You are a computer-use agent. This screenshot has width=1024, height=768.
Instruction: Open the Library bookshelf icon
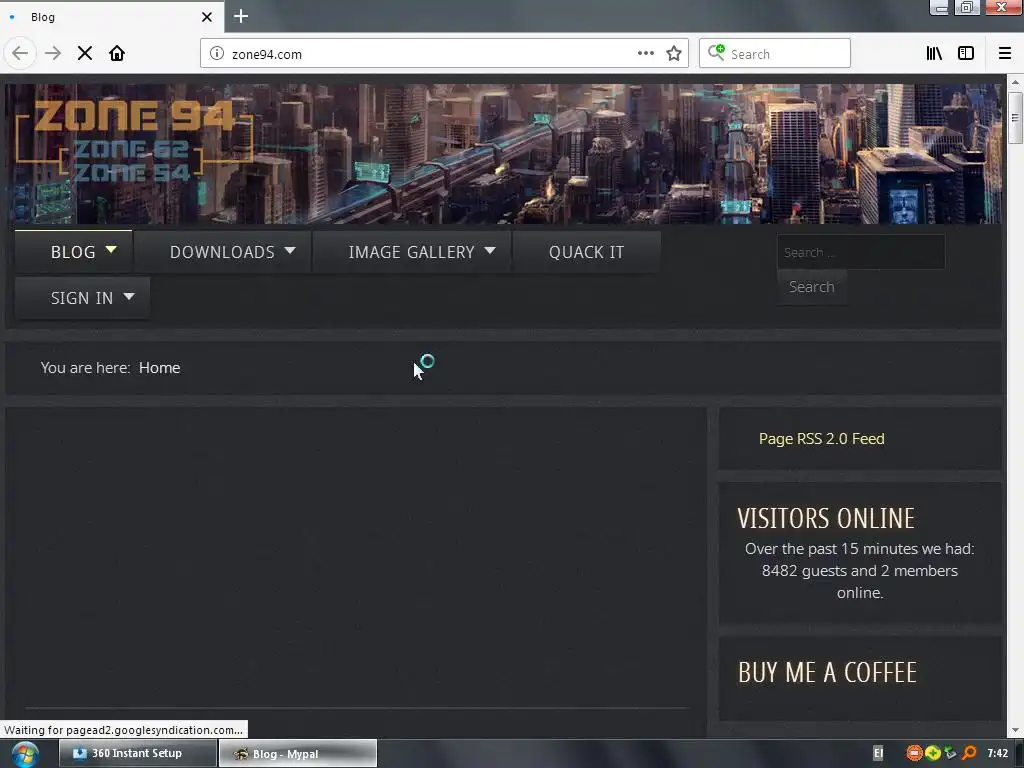[935, 53]
